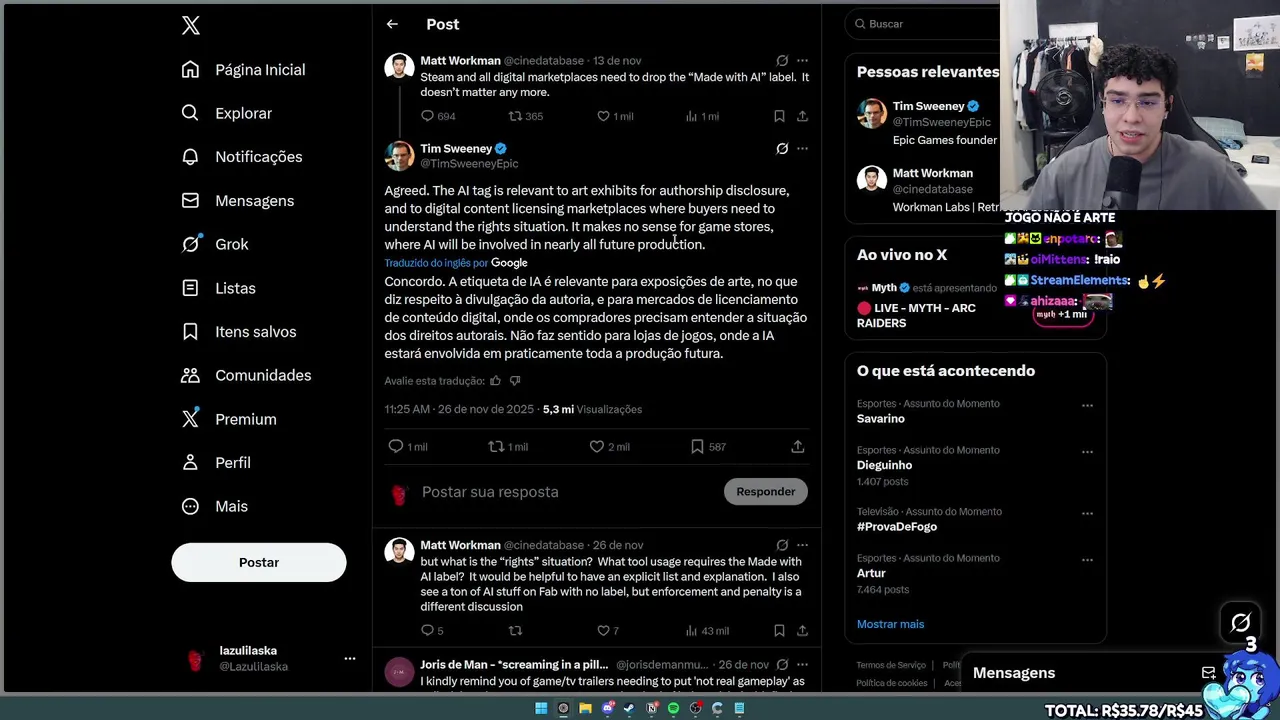Open more options for Artur trend
Viewport: 1280px width, 720px height.
click(x=1087, y=560)
